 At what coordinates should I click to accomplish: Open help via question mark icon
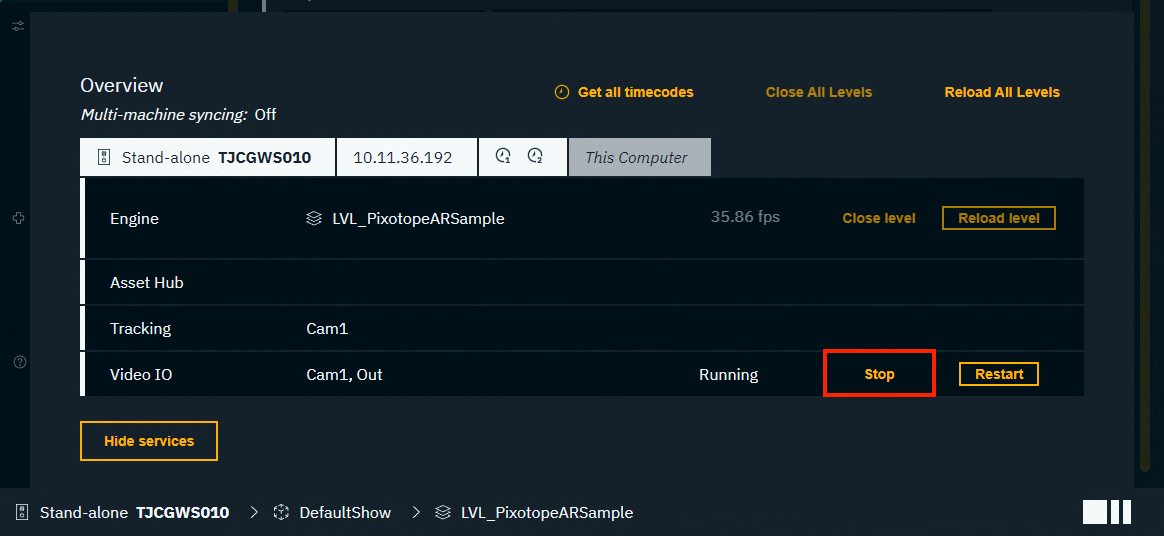19,362
